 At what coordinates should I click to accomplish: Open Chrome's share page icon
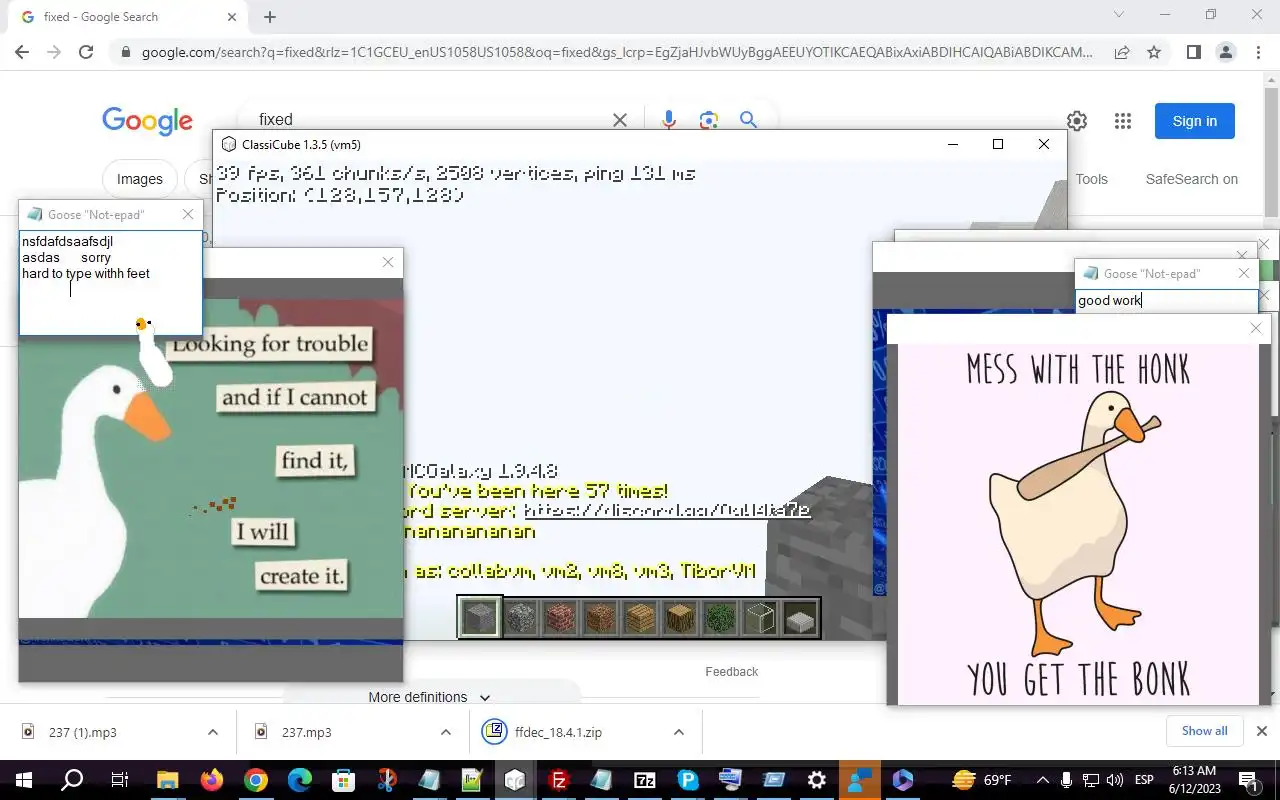1122,52
